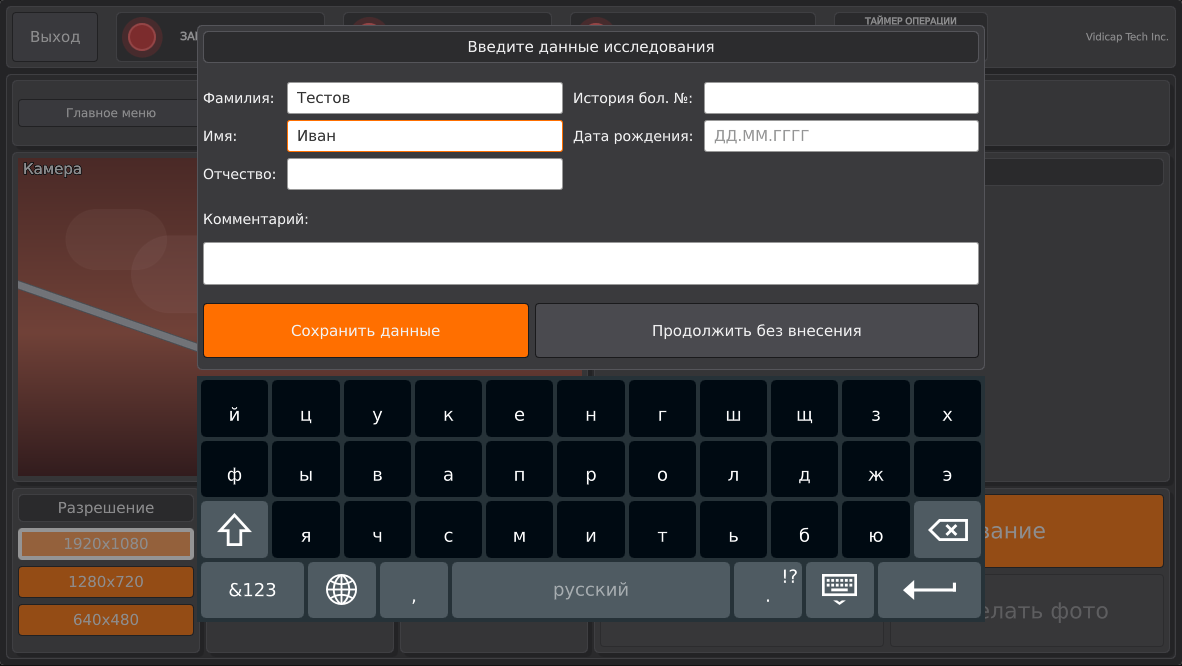This screenshot has width=1182, height=666.
Task: Tap the backspace key on keyboard
Action: tap(948, 529)
